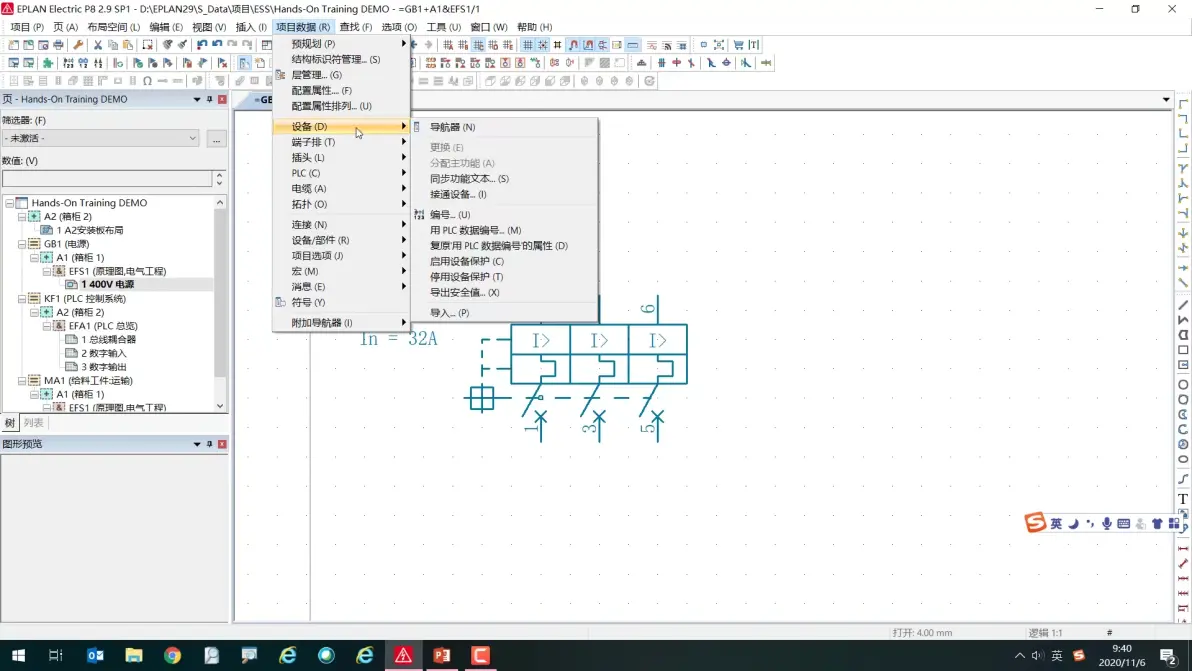1192x671 pixels.
Task: Click the shopping cart parts icon
Action: coord(738,45)
